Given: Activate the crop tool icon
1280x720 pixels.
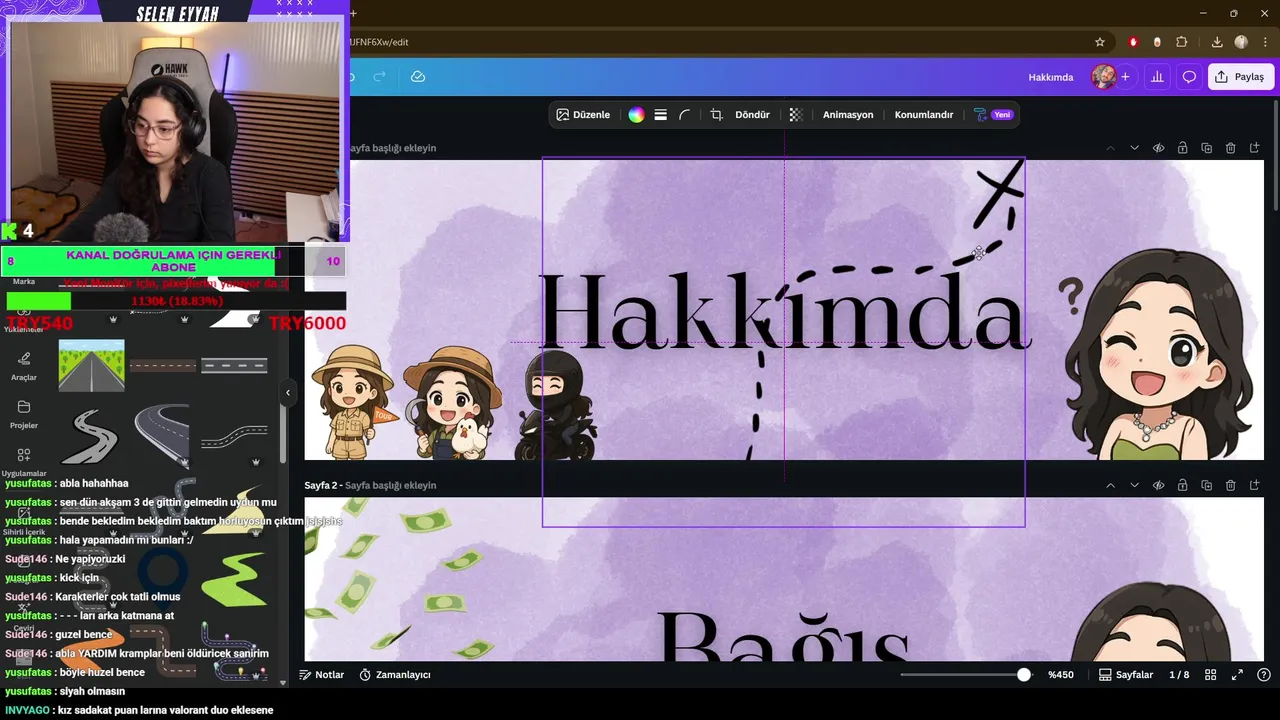Looking at the screenshot, I should coord(717,115).
